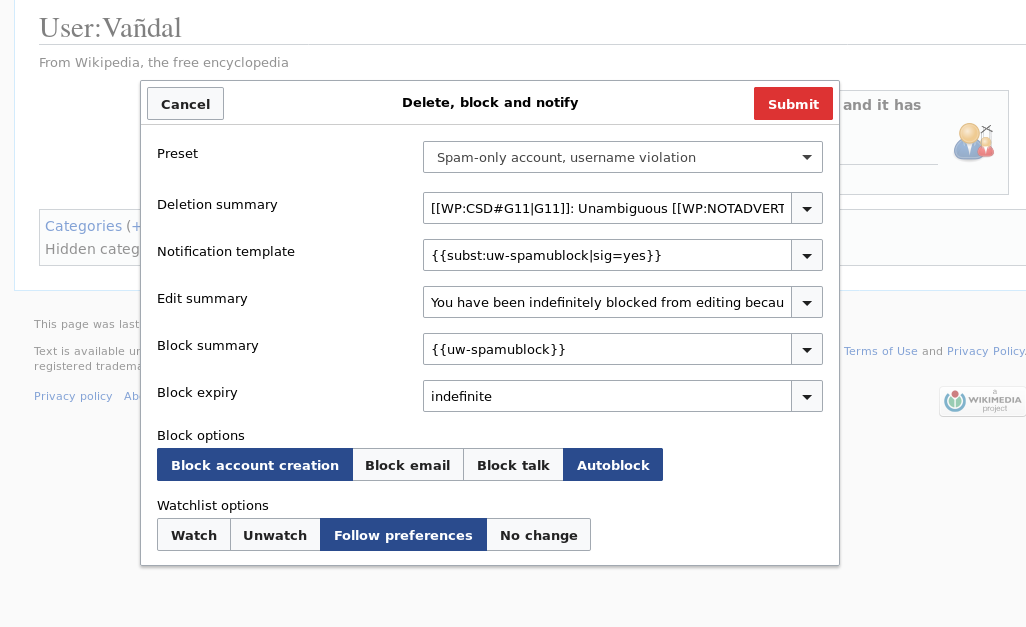Enable Block email
Viewport: 1026px width, 627px height.
point(408,464)
